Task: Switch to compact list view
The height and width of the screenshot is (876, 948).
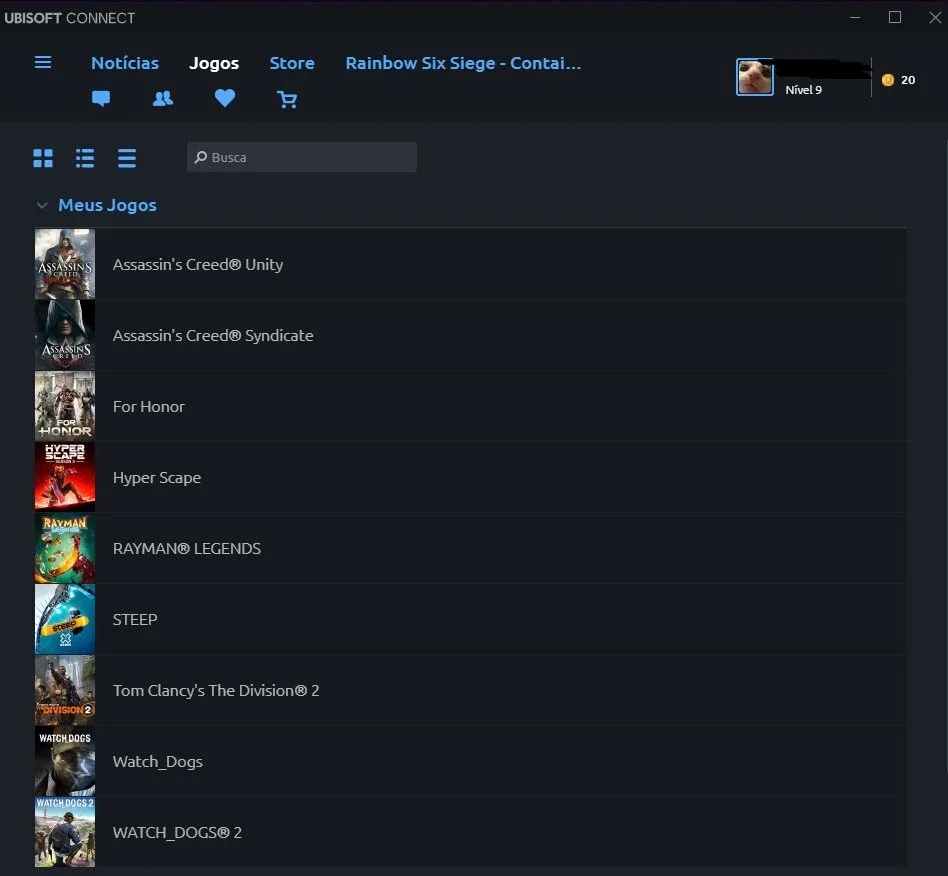Action: (127, 158)
